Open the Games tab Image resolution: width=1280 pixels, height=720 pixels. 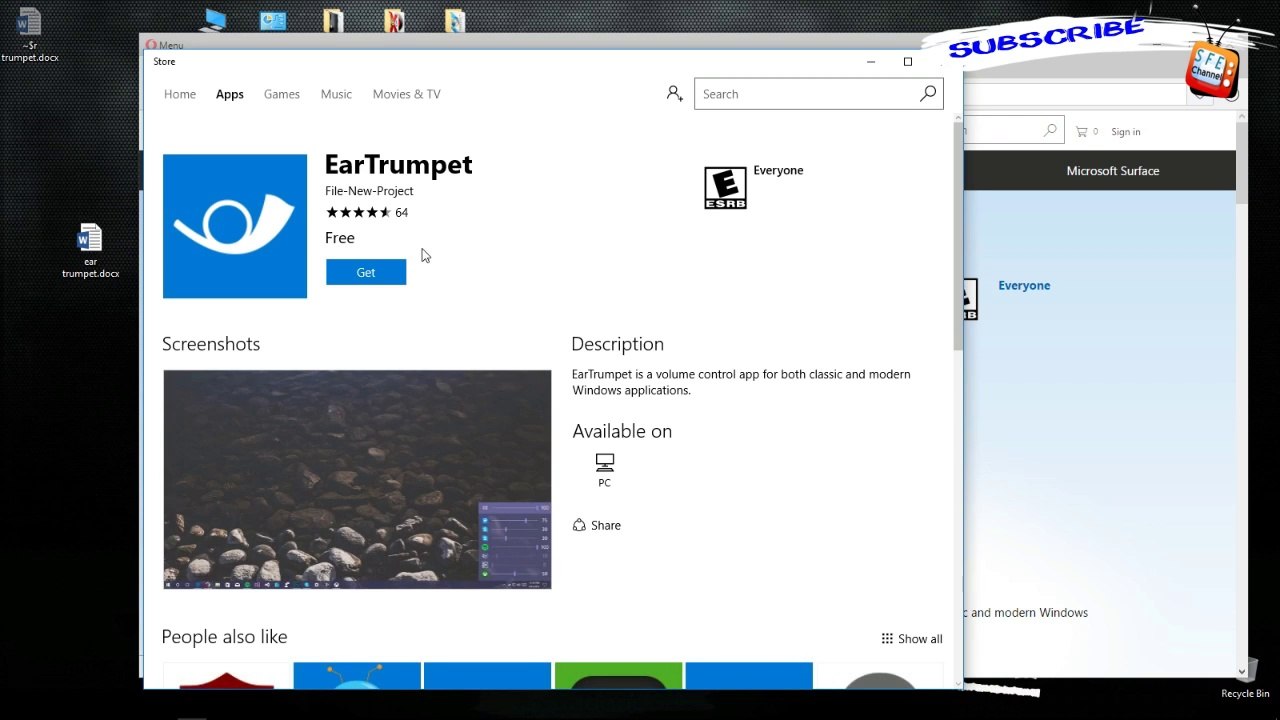click(282, 94)
